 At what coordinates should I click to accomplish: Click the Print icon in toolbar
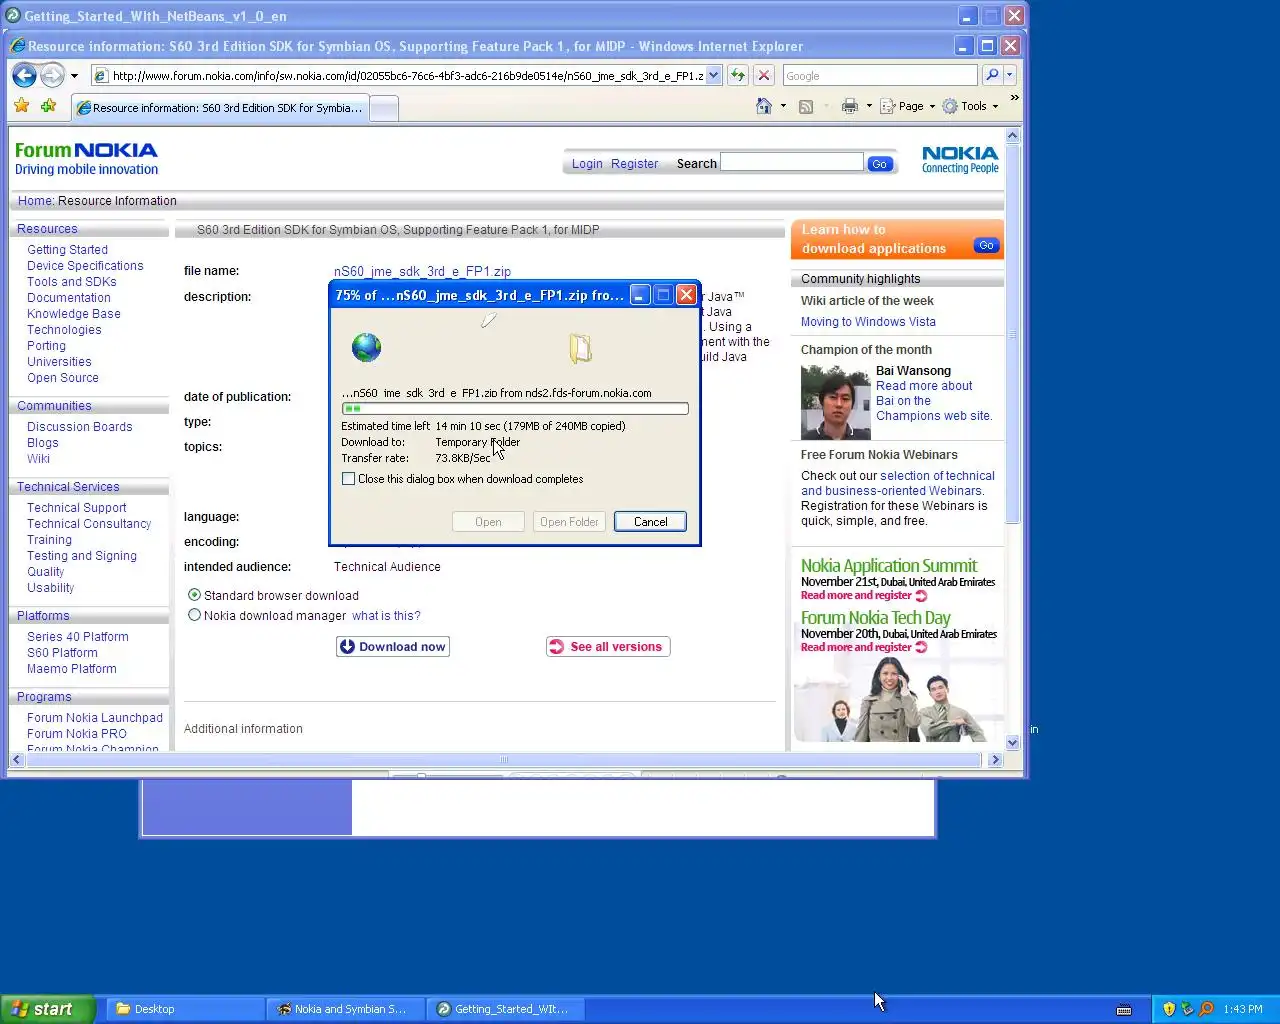[850, 106]
